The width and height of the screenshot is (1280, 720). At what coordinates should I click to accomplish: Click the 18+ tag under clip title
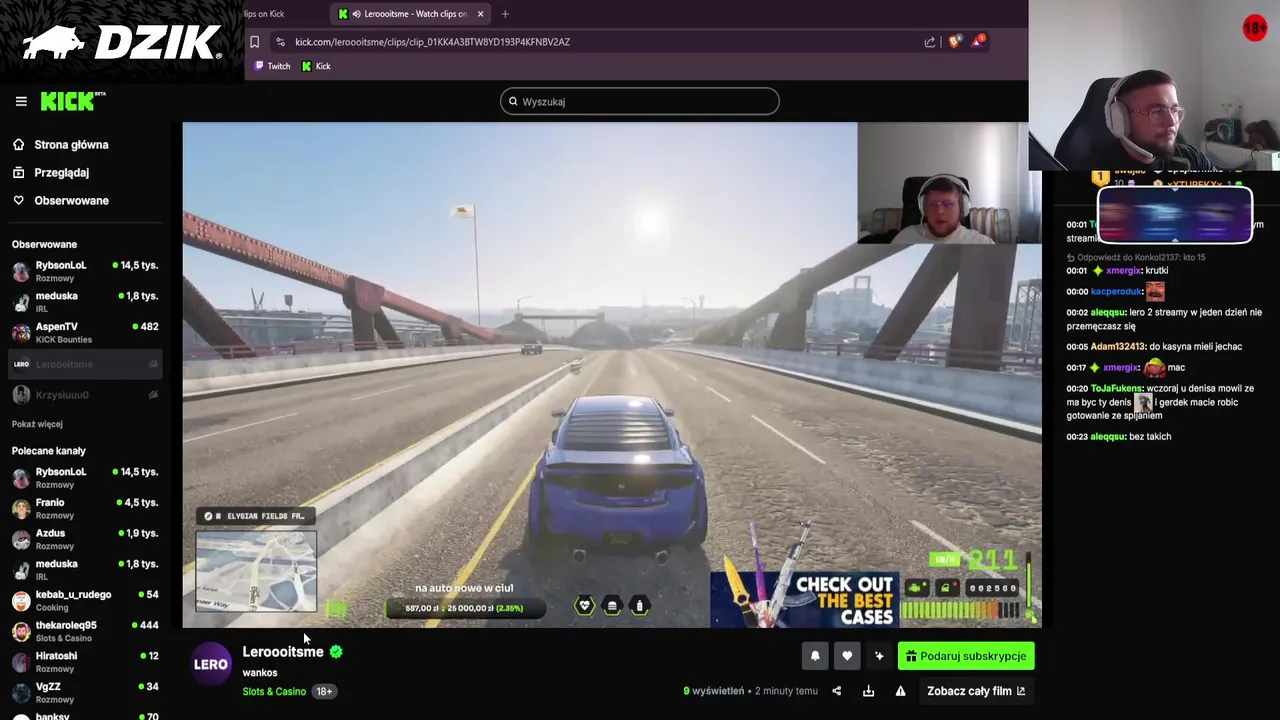324,691
